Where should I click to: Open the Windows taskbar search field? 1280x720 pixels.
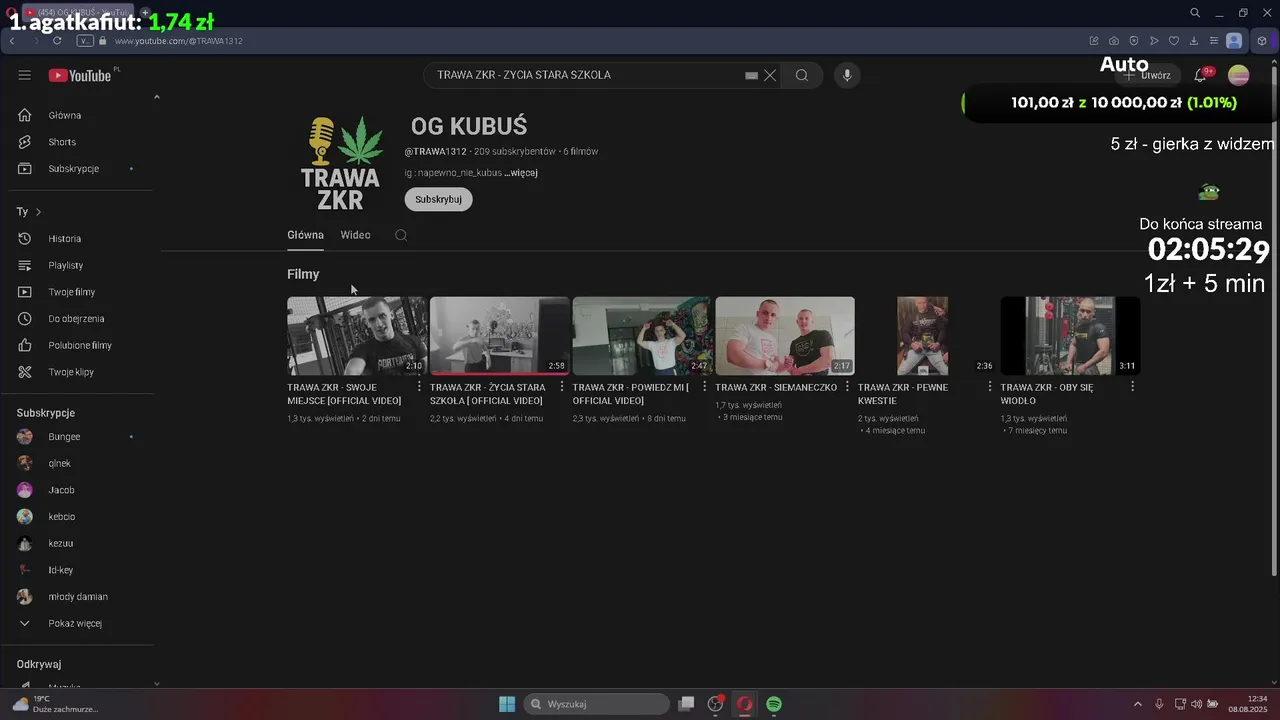597,704
